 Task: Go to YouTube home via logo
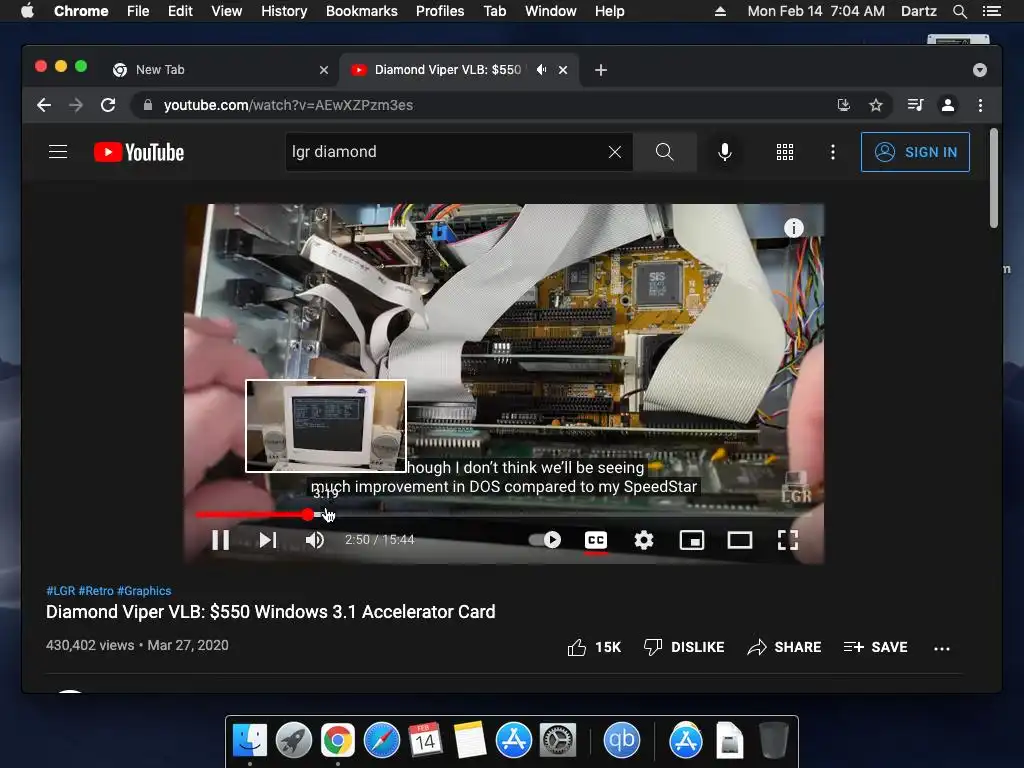point(139,152)
